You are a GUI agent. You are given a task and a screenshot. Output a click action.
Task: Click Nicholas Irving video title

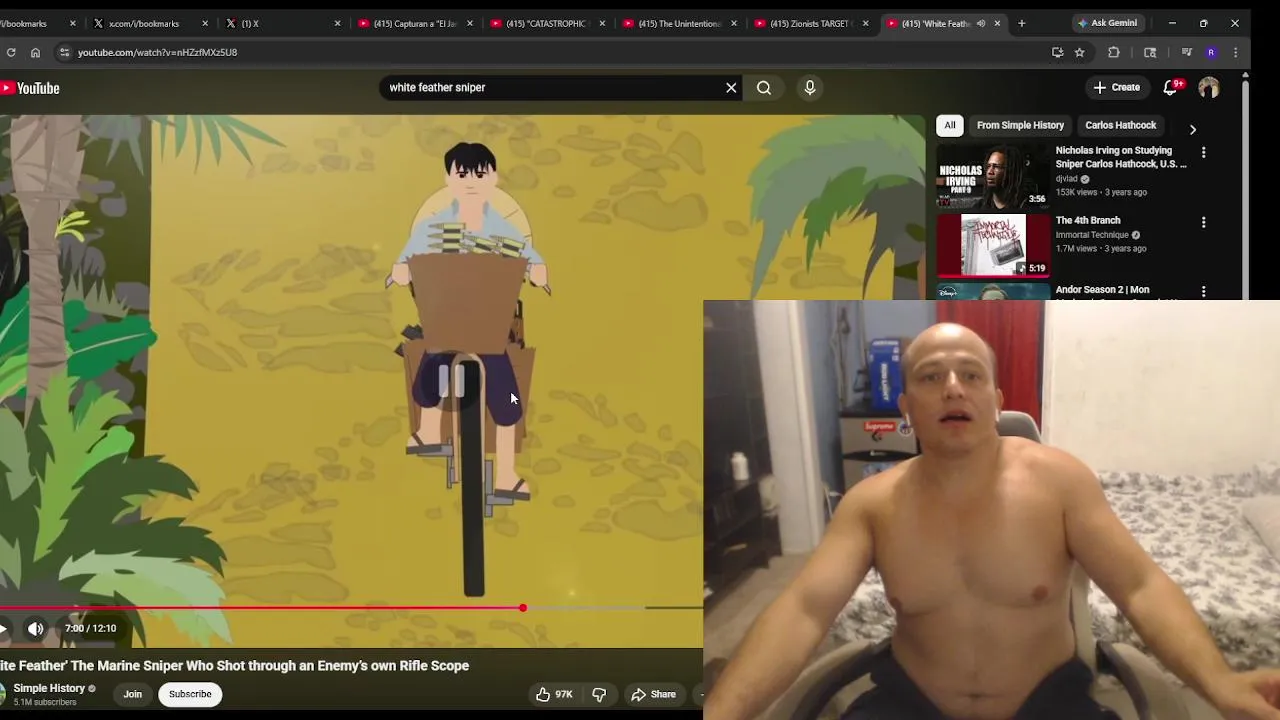pos(1121,157)
